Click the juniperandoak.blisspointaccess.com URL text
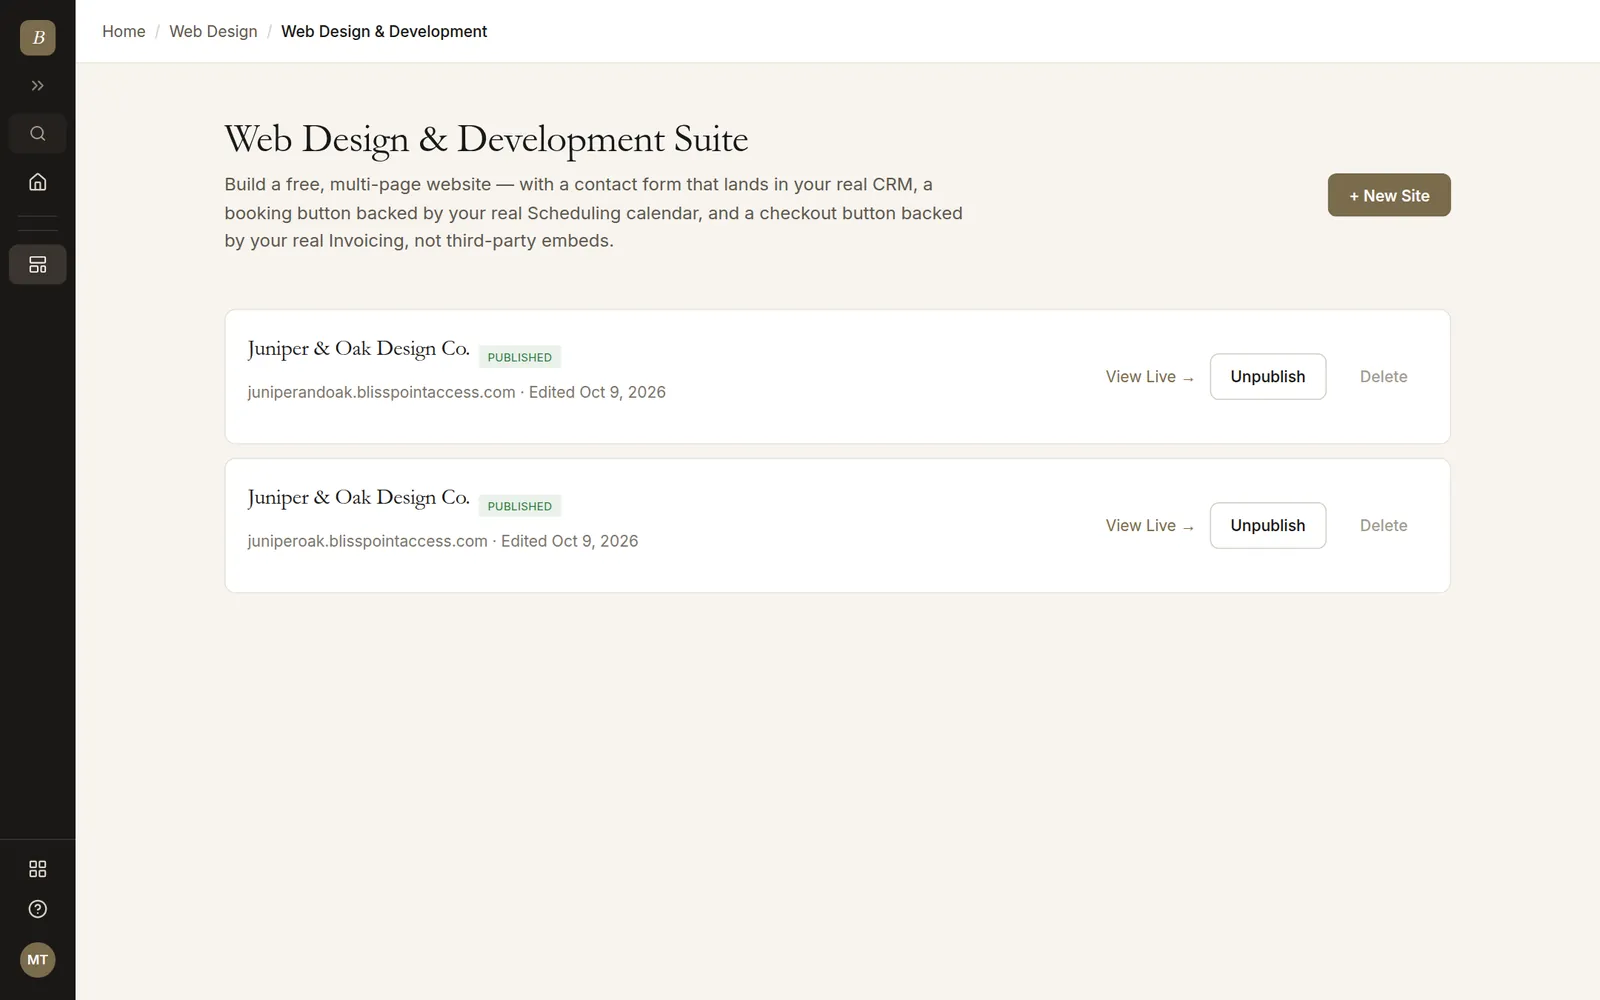This screenshot has width=1600, height=1000. pyautogui.click(x=381, y=392)
